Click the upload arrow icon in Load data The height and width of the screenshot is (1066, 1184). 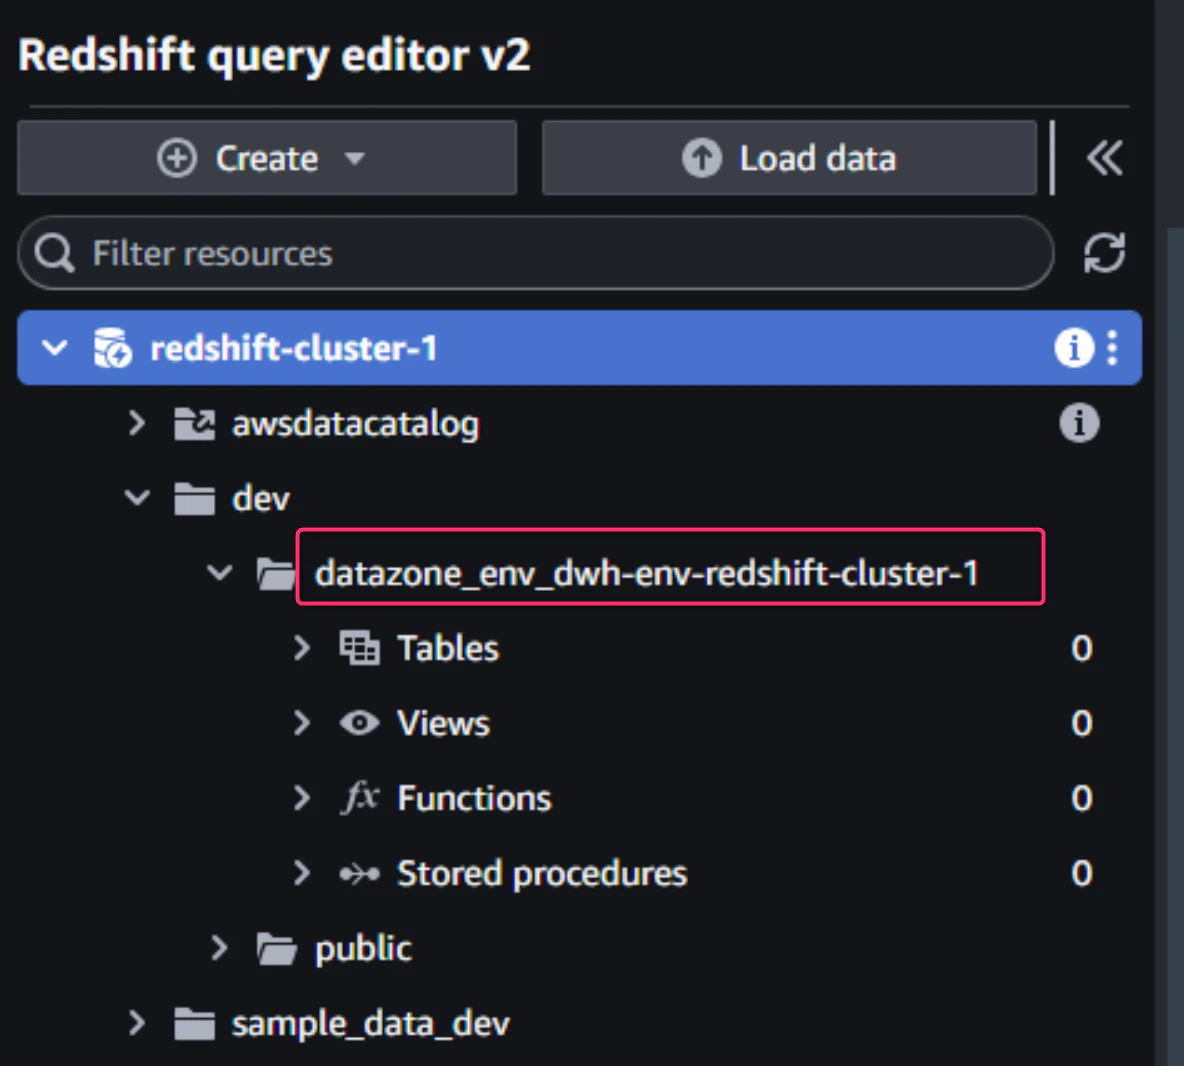(x=701, y=158)
